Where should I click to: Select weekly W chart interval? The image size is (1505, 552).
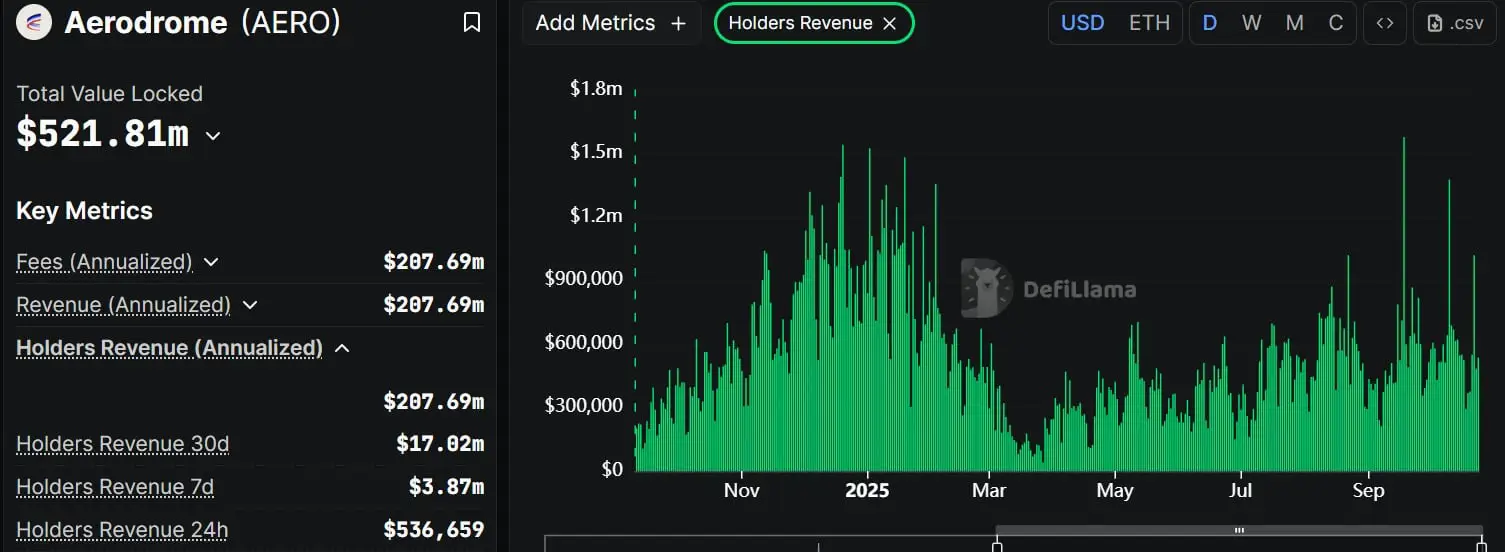(x=1251, y=23)
